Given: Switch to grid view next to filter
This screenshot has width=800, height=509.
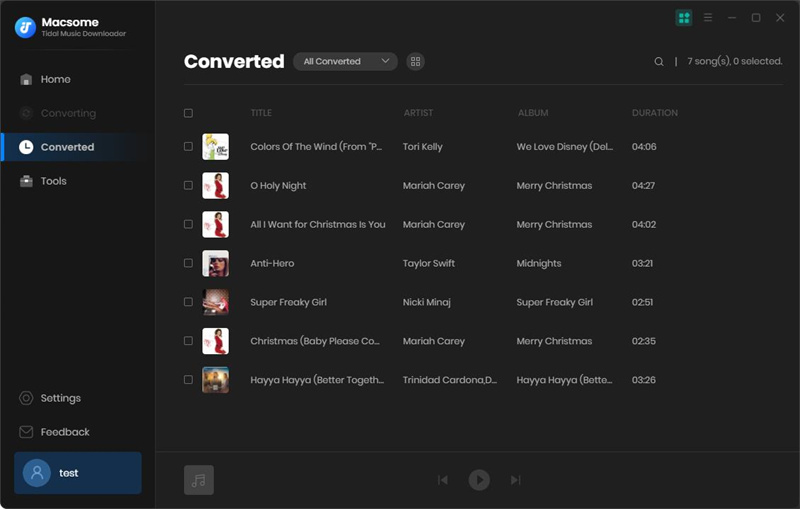Looking at the screenshot, I should 415,61.
